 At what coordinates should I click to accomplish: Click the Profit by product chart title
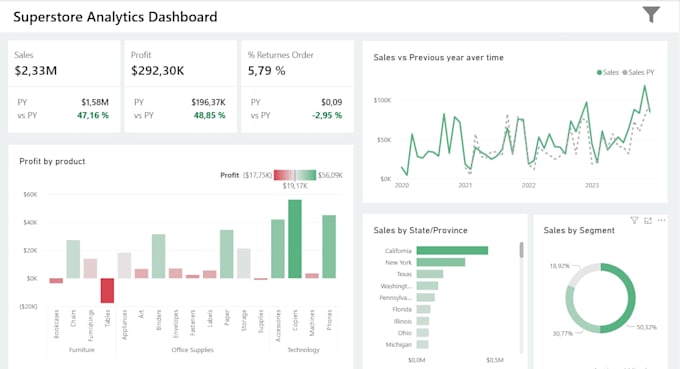click(x=52, y=161)
